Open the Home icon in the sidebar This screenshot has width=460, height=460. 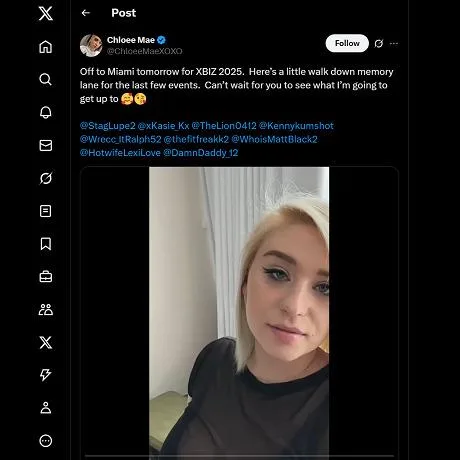coord(46,47)
